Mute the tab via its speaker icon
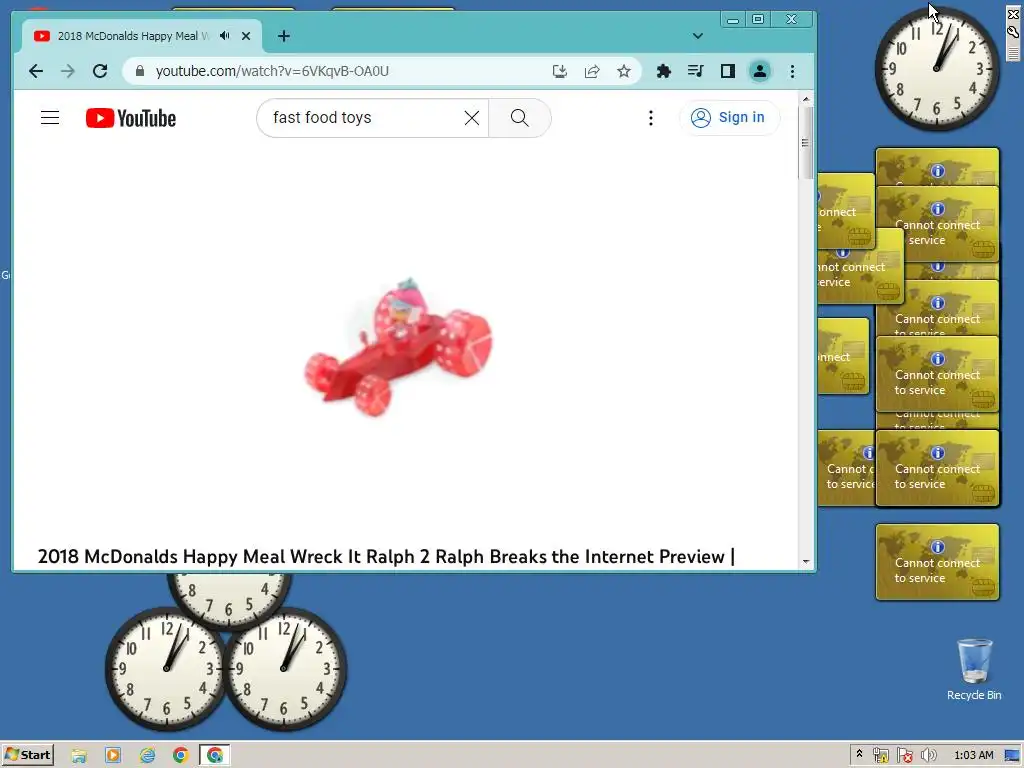This screenshot has width=1024, height=768. [225, 36]
